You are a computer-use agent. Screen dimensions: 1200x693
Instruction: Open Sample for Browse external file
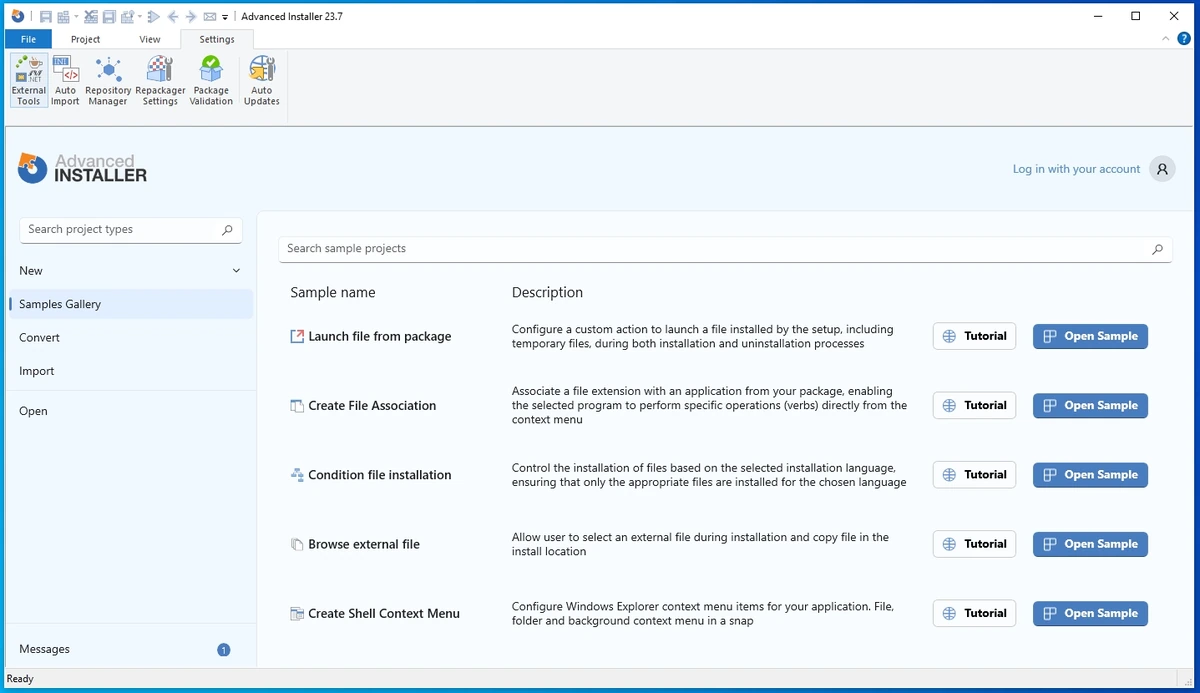point(1090,544)
